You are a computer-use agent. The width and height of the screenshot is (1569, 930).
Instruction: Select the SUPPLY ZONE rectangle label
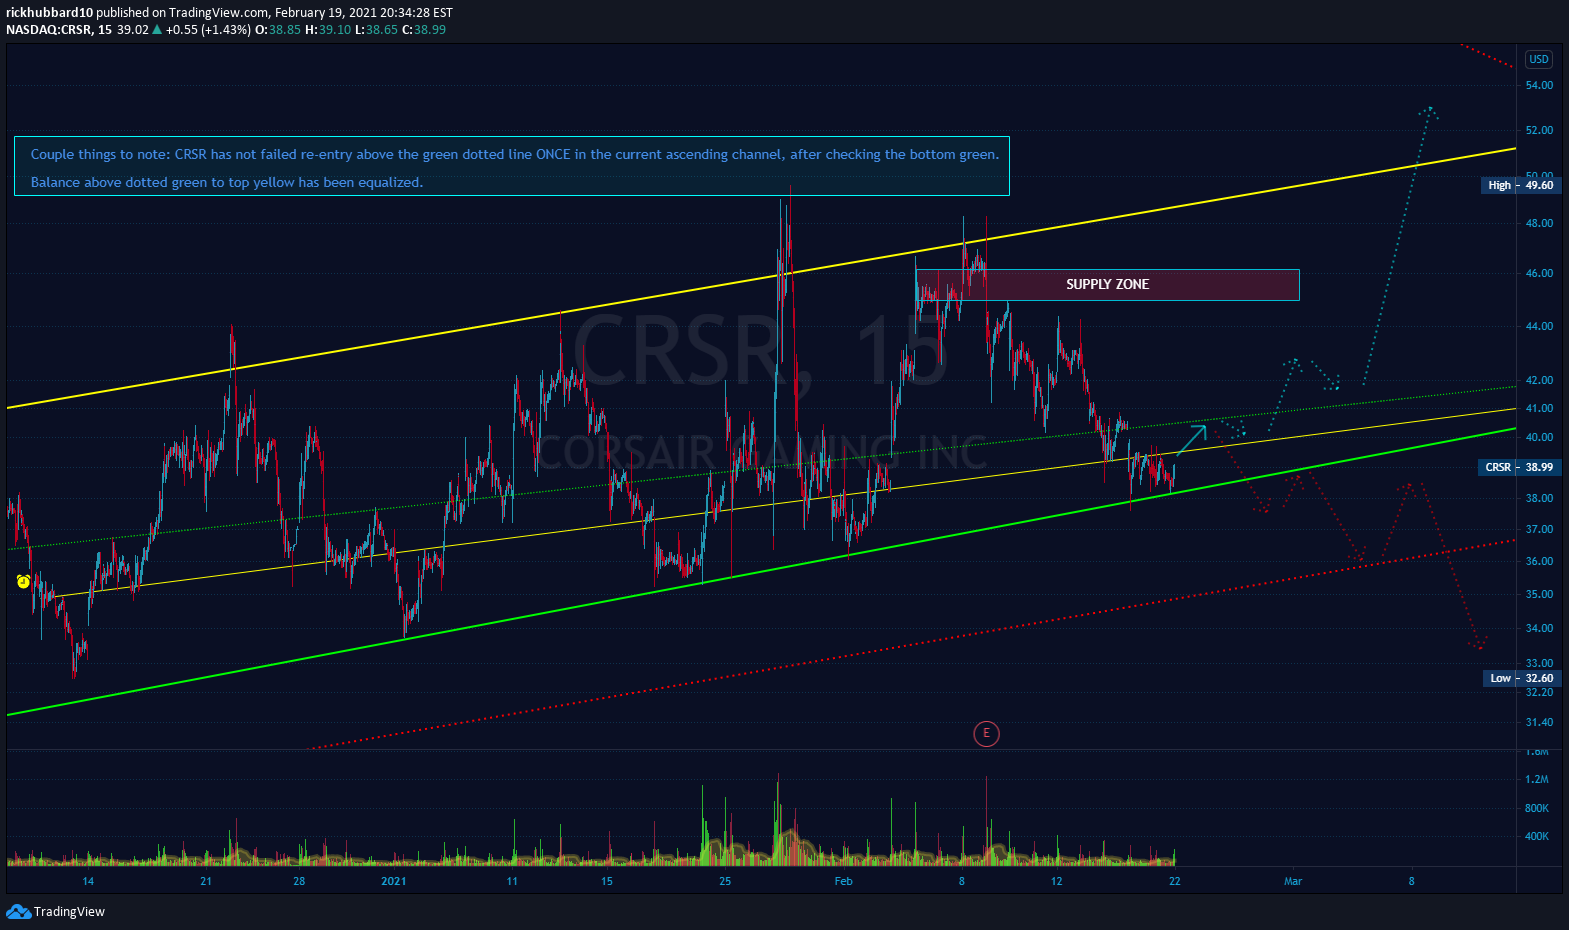click(x=1107, y=285)
